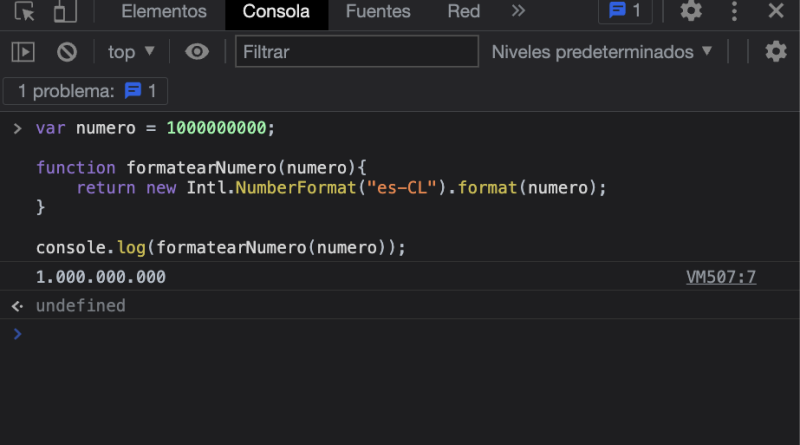Toggle the device toolbar icon
The image size is (800, 445).
click(x=65, y=11)
